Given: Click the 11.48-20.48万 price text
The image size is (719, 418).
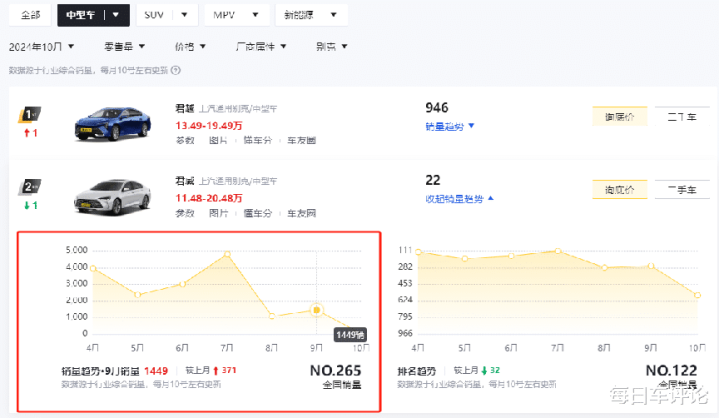Looking at the screenshot, I should tap(209, 198).
